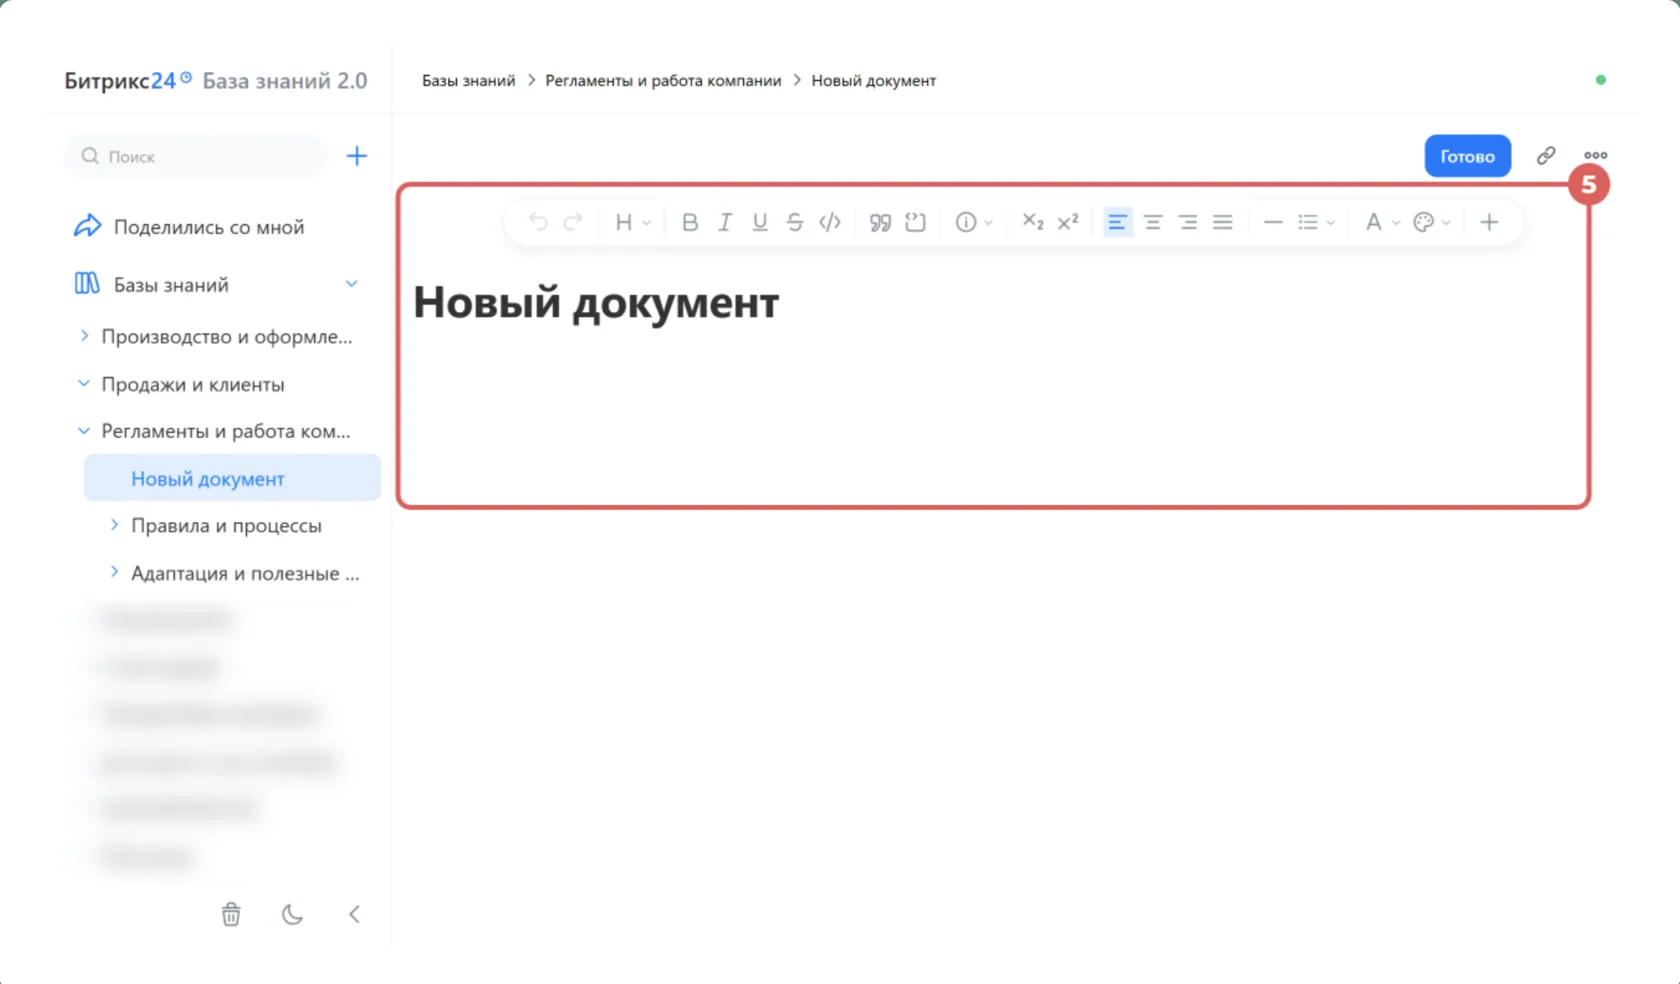Click the Готово button
Screen dimensions: 1680x984
(x=1467, y=156)
